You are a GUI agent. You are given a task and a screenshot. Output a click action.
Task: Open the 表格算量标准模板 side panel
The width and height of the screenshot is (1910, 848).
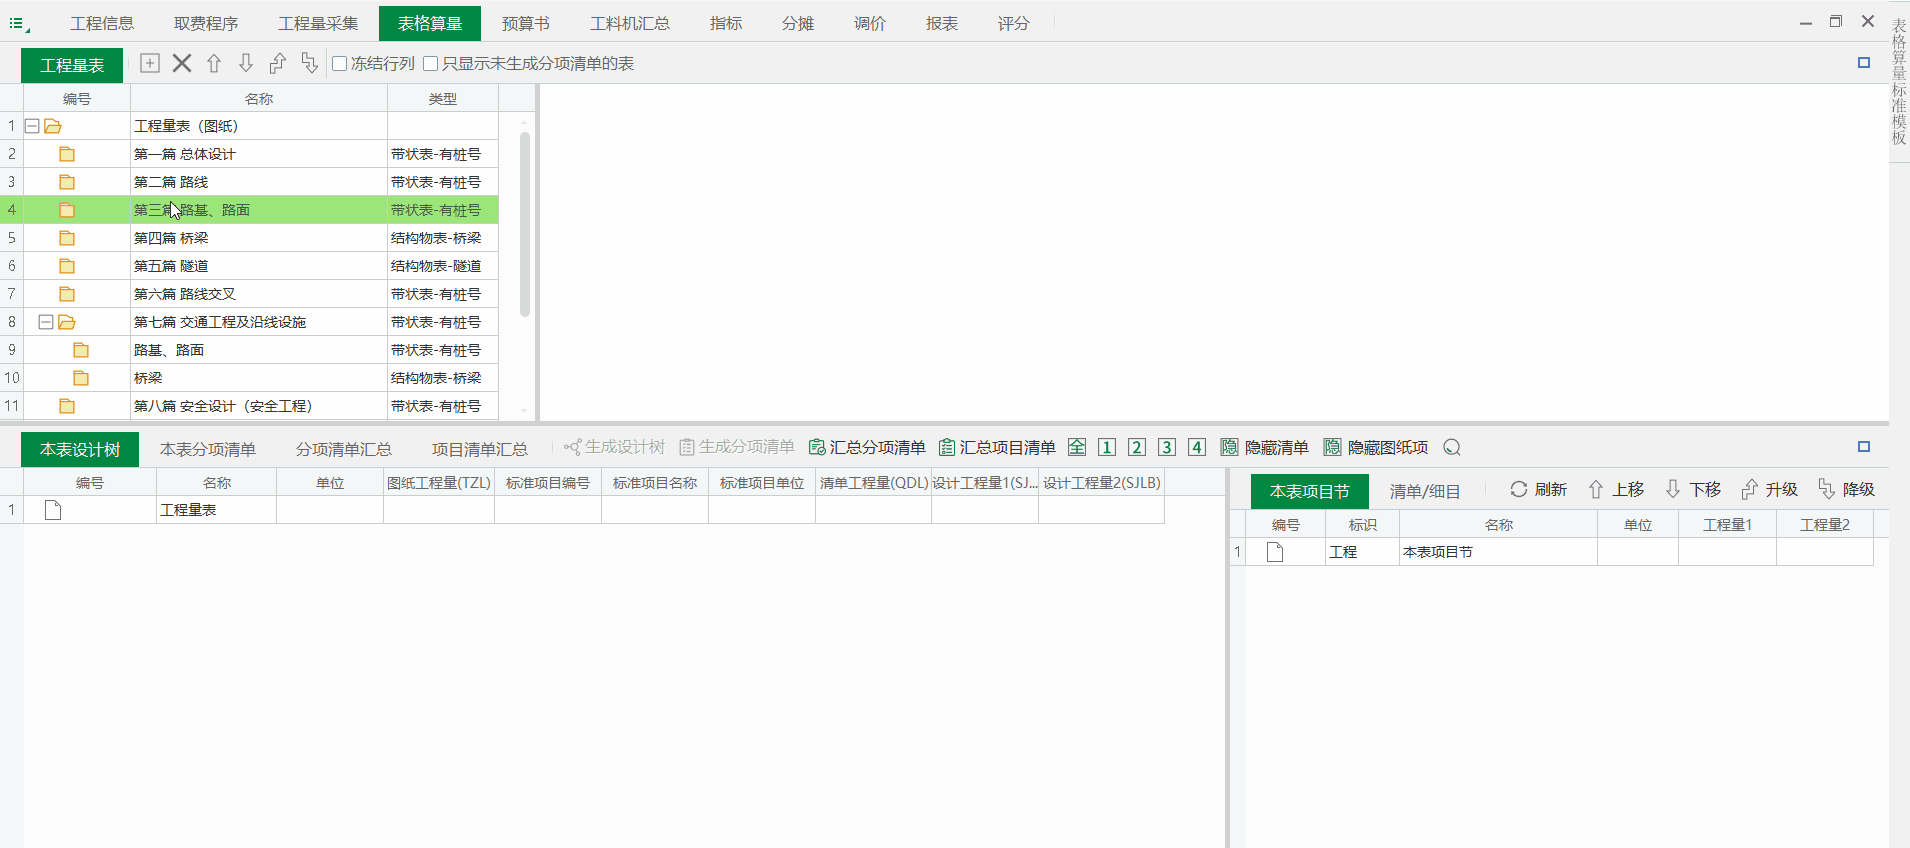tap(1899, 82)
